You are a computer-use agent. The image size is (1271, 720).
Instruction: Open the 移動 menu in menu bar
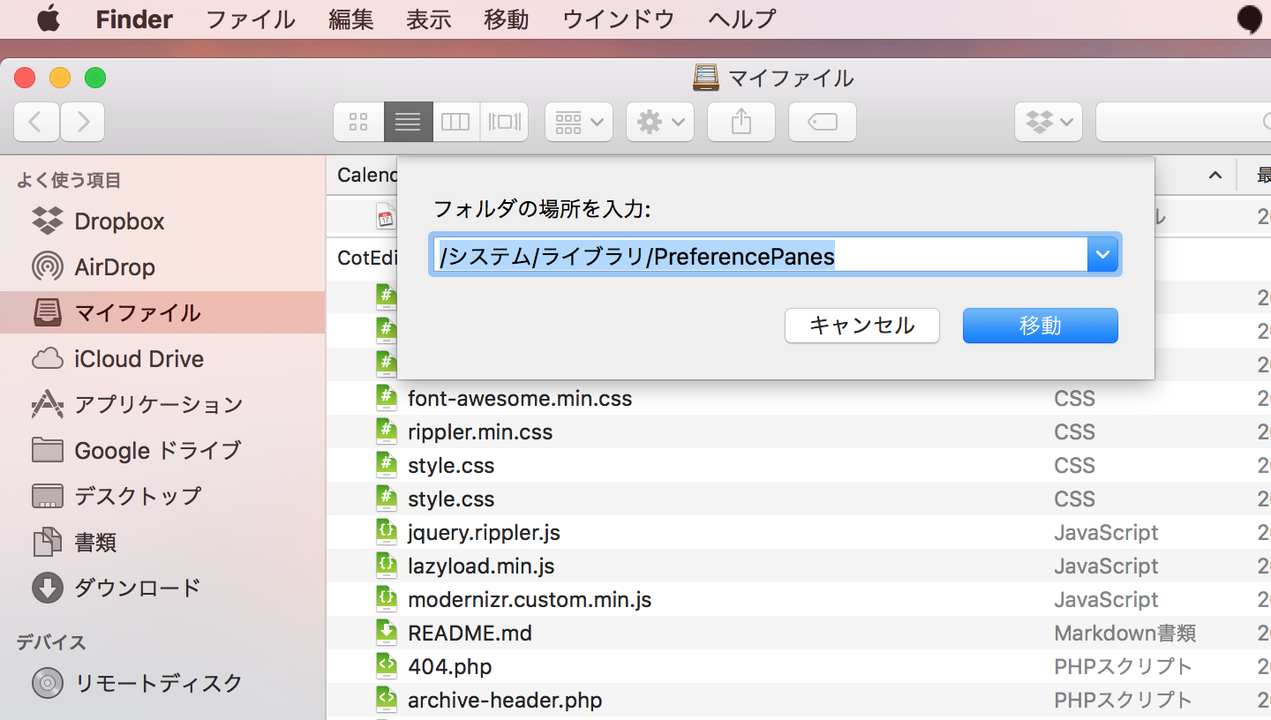click(507, 19)
